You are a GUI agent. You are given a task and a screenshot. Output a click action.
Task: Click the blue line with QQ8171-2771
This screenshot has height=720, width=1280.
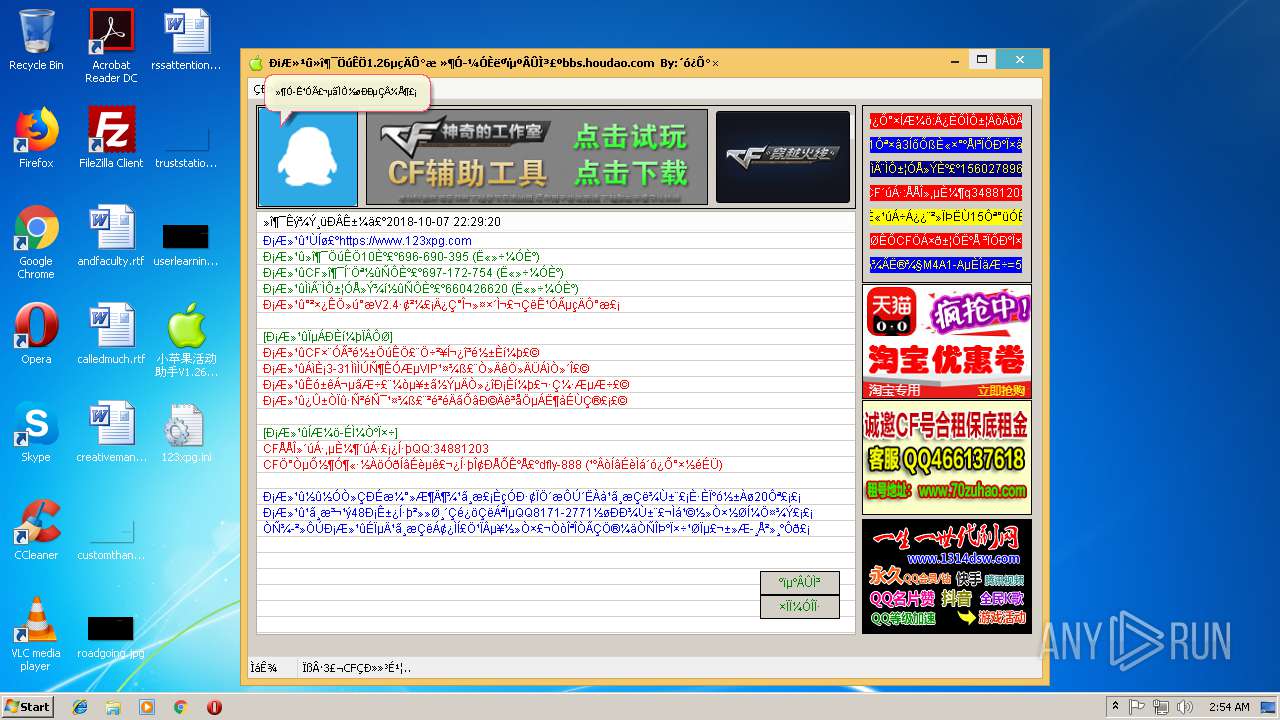tap(537, 513)
